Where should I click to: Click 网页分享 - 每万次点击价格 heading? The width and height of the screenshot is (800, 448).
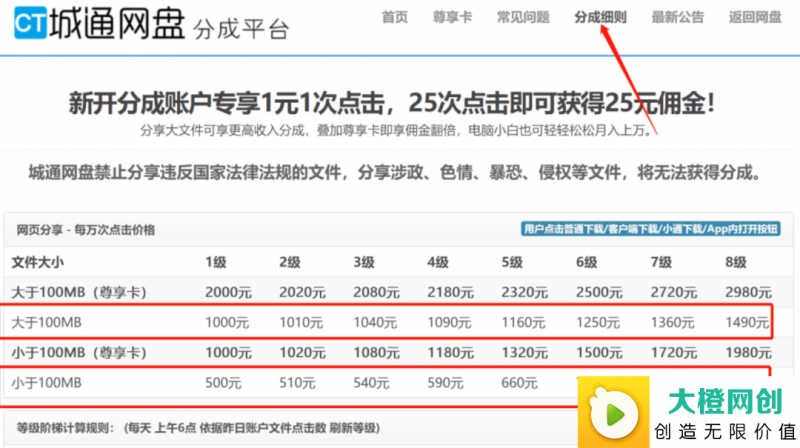[86, 230]
